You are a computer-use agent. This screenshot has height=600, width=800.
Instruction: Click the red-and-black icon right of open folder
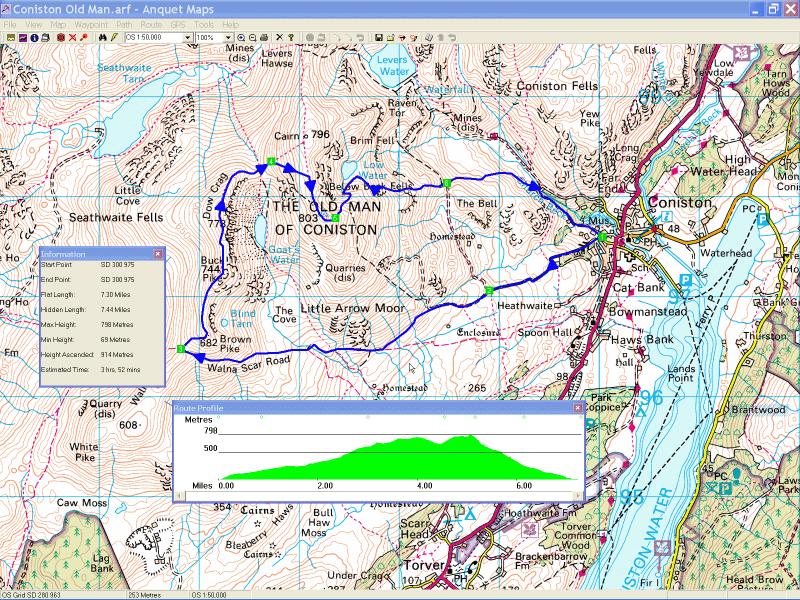pyautogui.click(x=402, y=37)
